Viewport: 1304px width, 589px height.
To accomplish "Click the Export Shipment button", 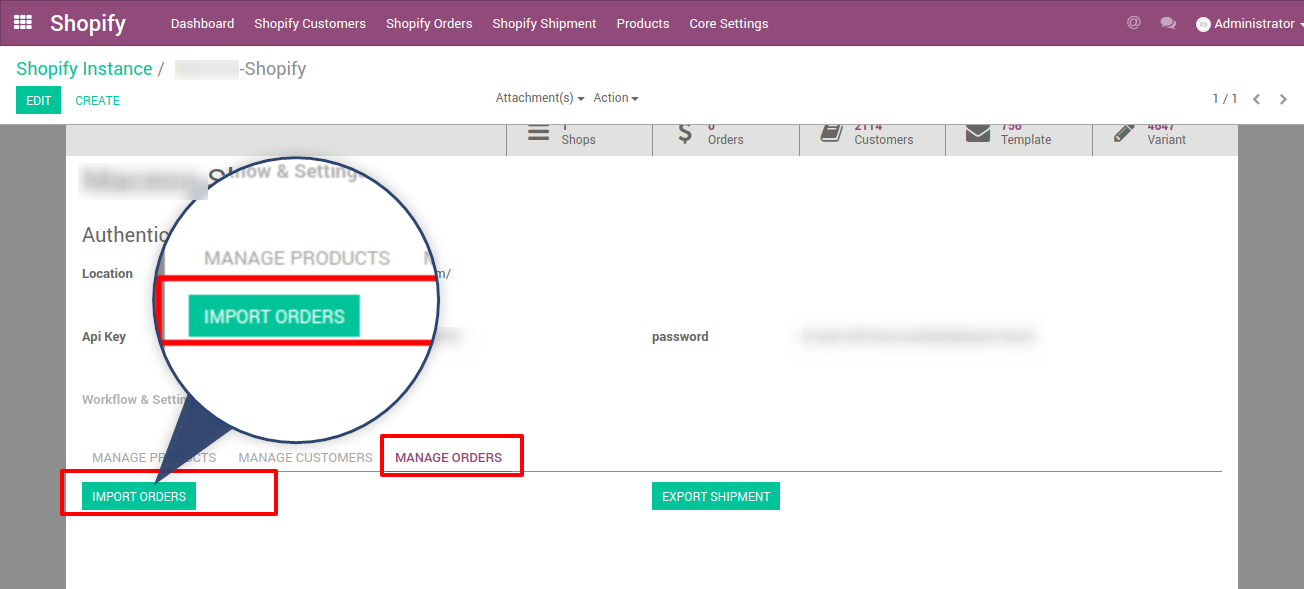I will tap(716, 496).
